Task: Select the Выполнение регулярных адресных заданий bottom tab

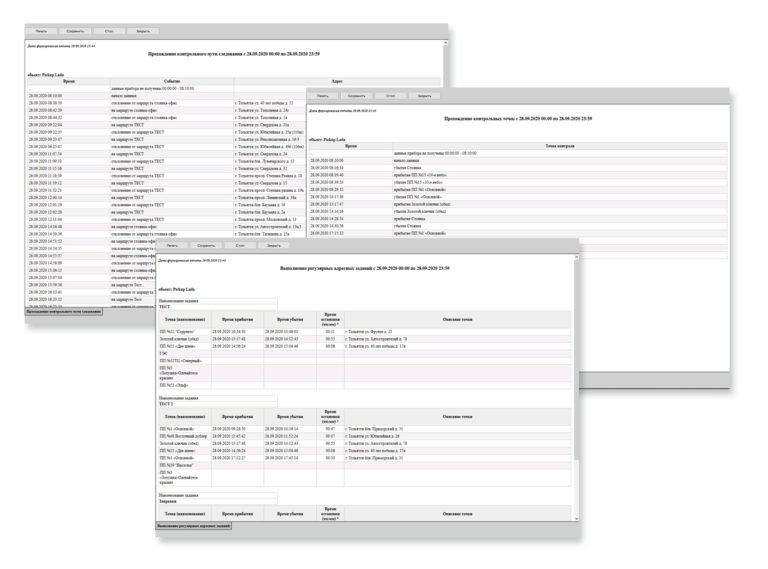Action: (x=193, y=526)
